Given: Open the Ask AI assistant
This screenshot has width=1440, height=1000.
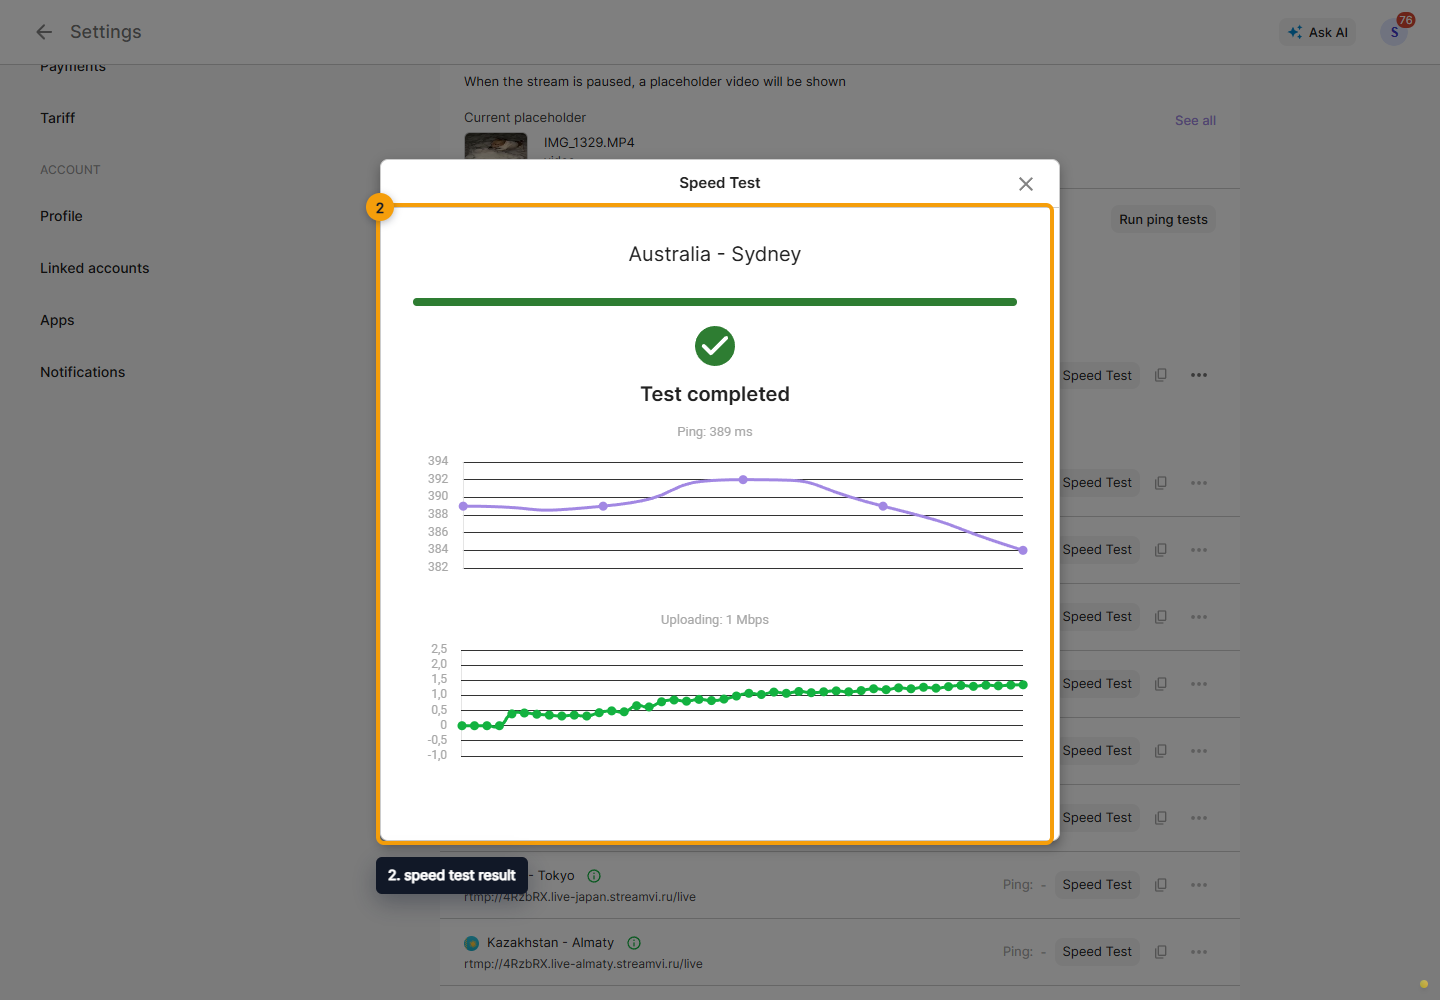Looking at the screenshot, I should 1318,32.
